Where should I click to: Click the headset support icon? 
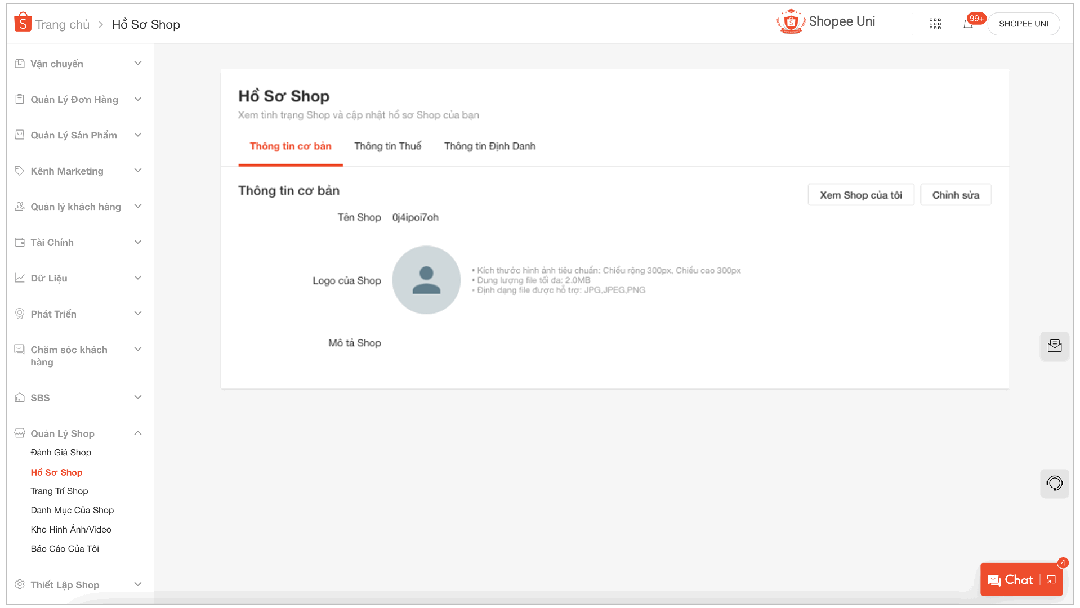[1054, 484]
